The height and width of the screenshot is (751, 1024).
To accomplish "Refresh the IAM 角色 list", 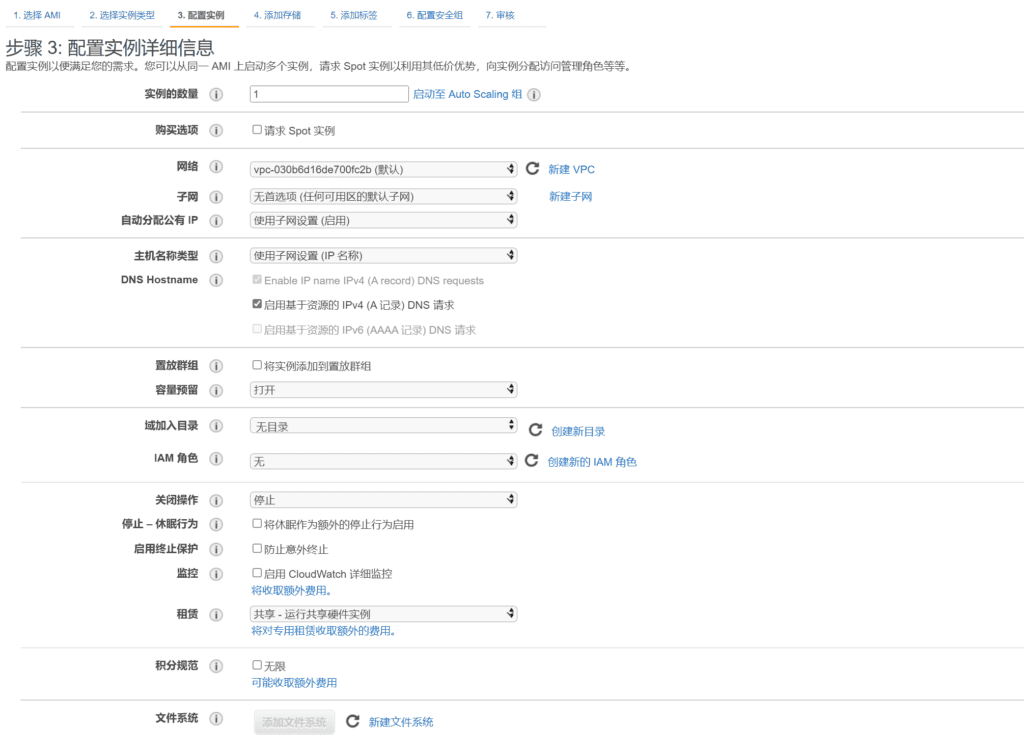I will tap(532, 459).
